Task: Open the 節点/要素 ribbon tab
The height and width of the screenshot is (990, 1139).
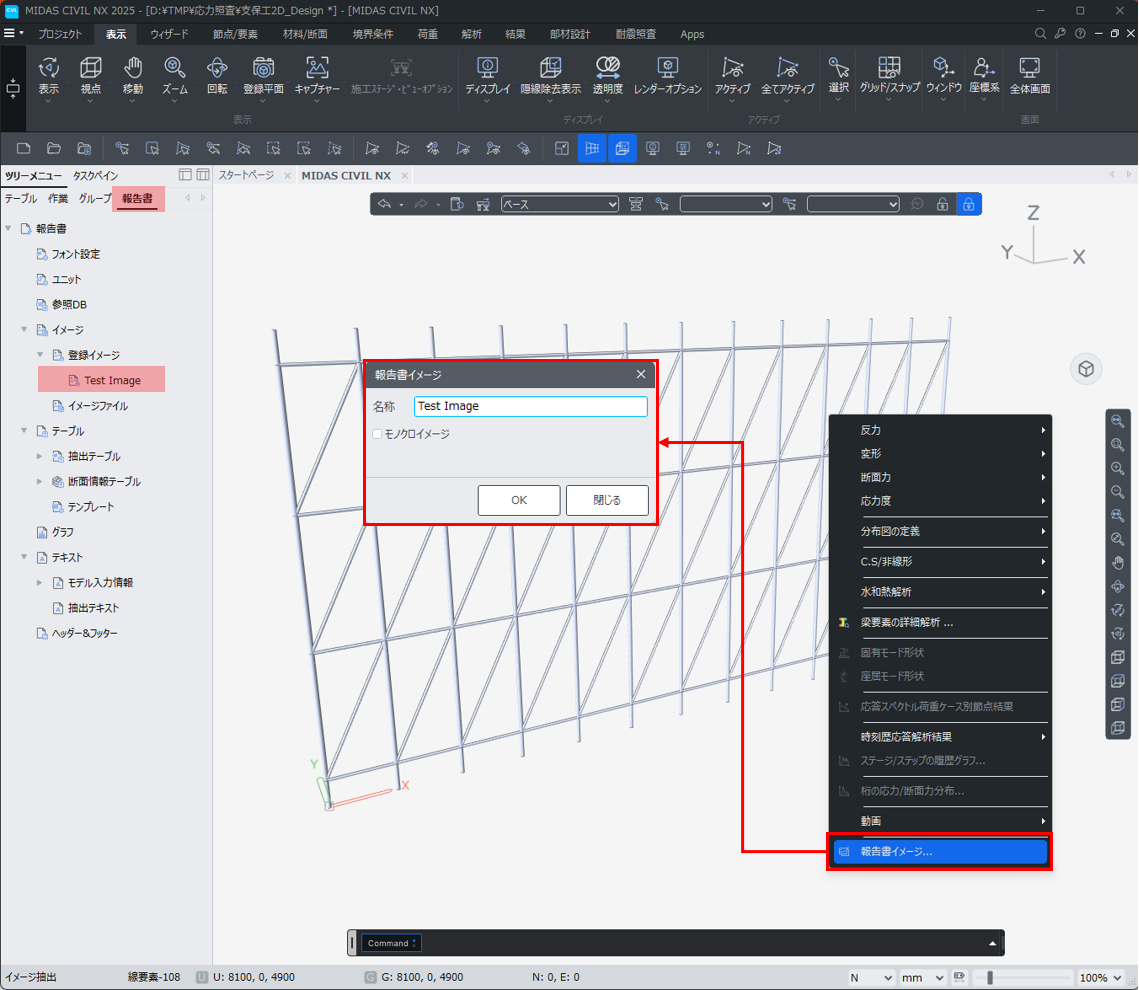Action: [x=235, y=34]
